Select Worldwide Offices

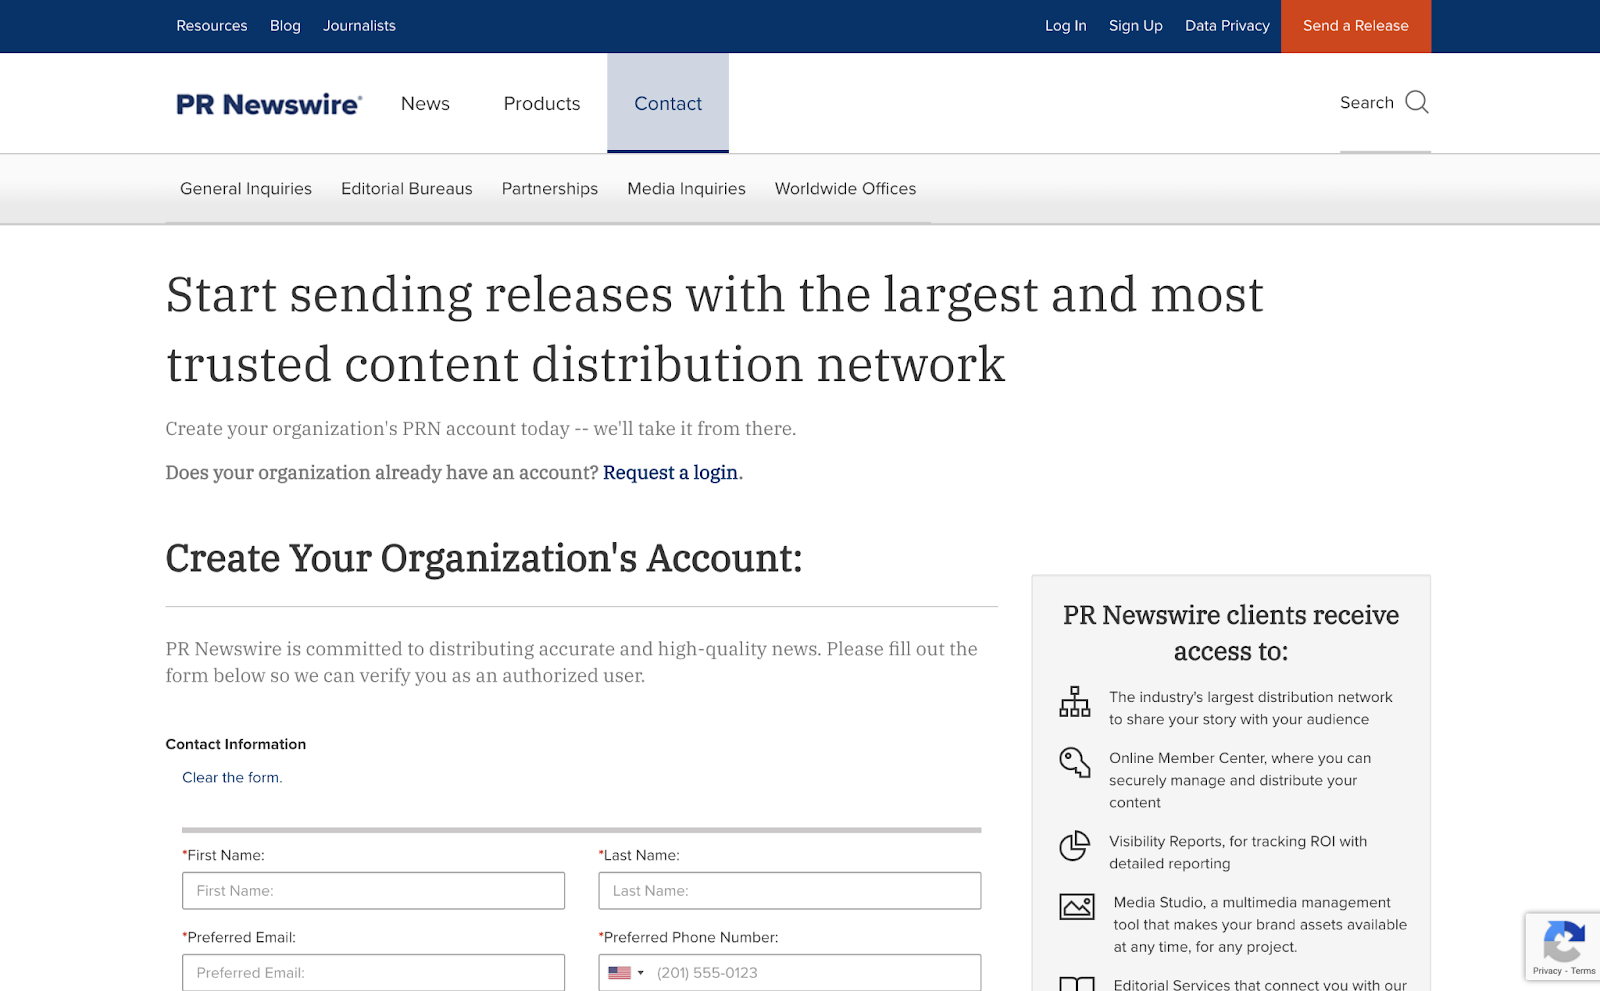[x=845, y=189]
